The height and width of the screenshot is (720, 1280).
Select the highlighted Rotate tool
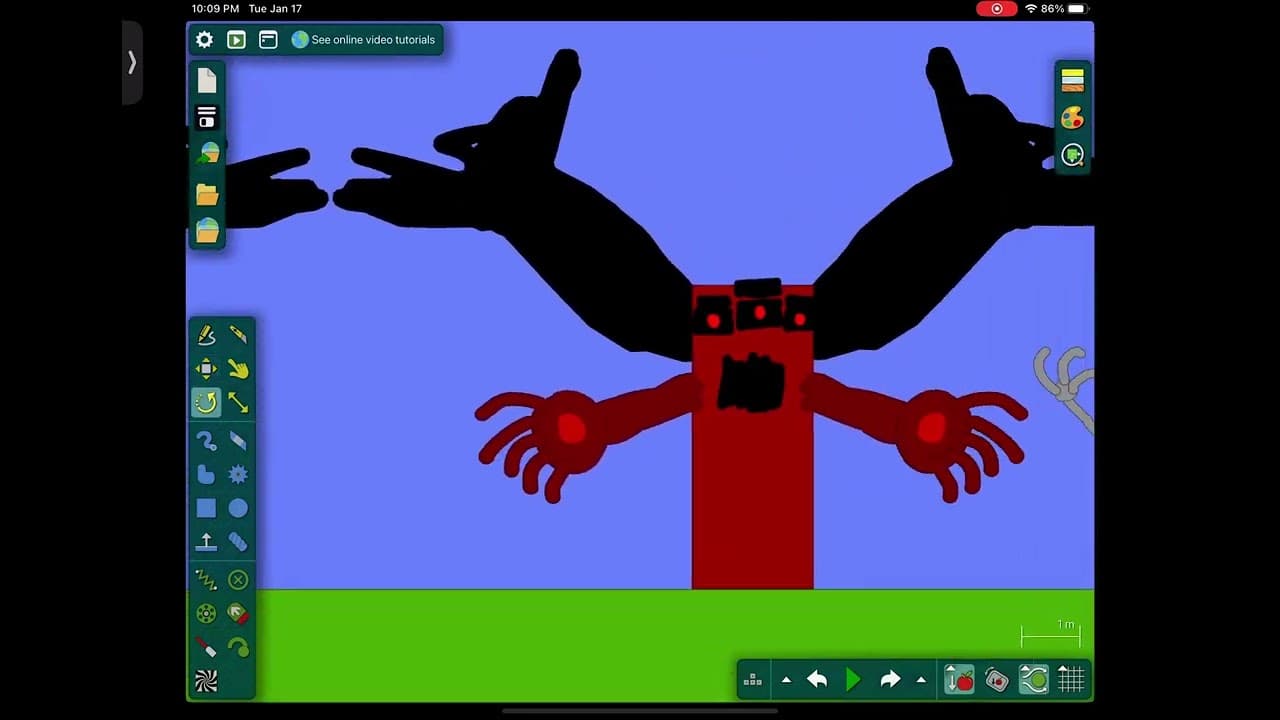206,402
